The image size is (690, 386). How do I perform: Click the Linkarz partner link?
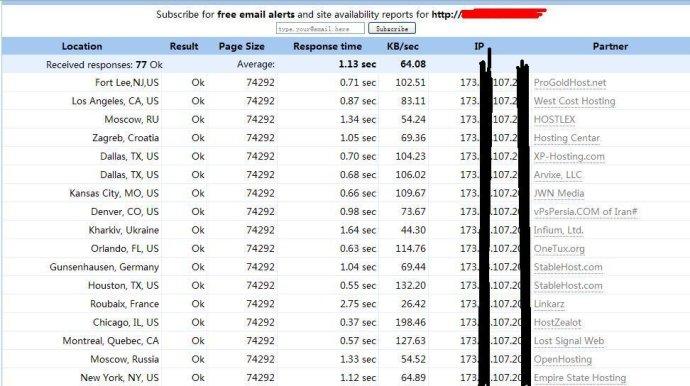coord(549,304)
